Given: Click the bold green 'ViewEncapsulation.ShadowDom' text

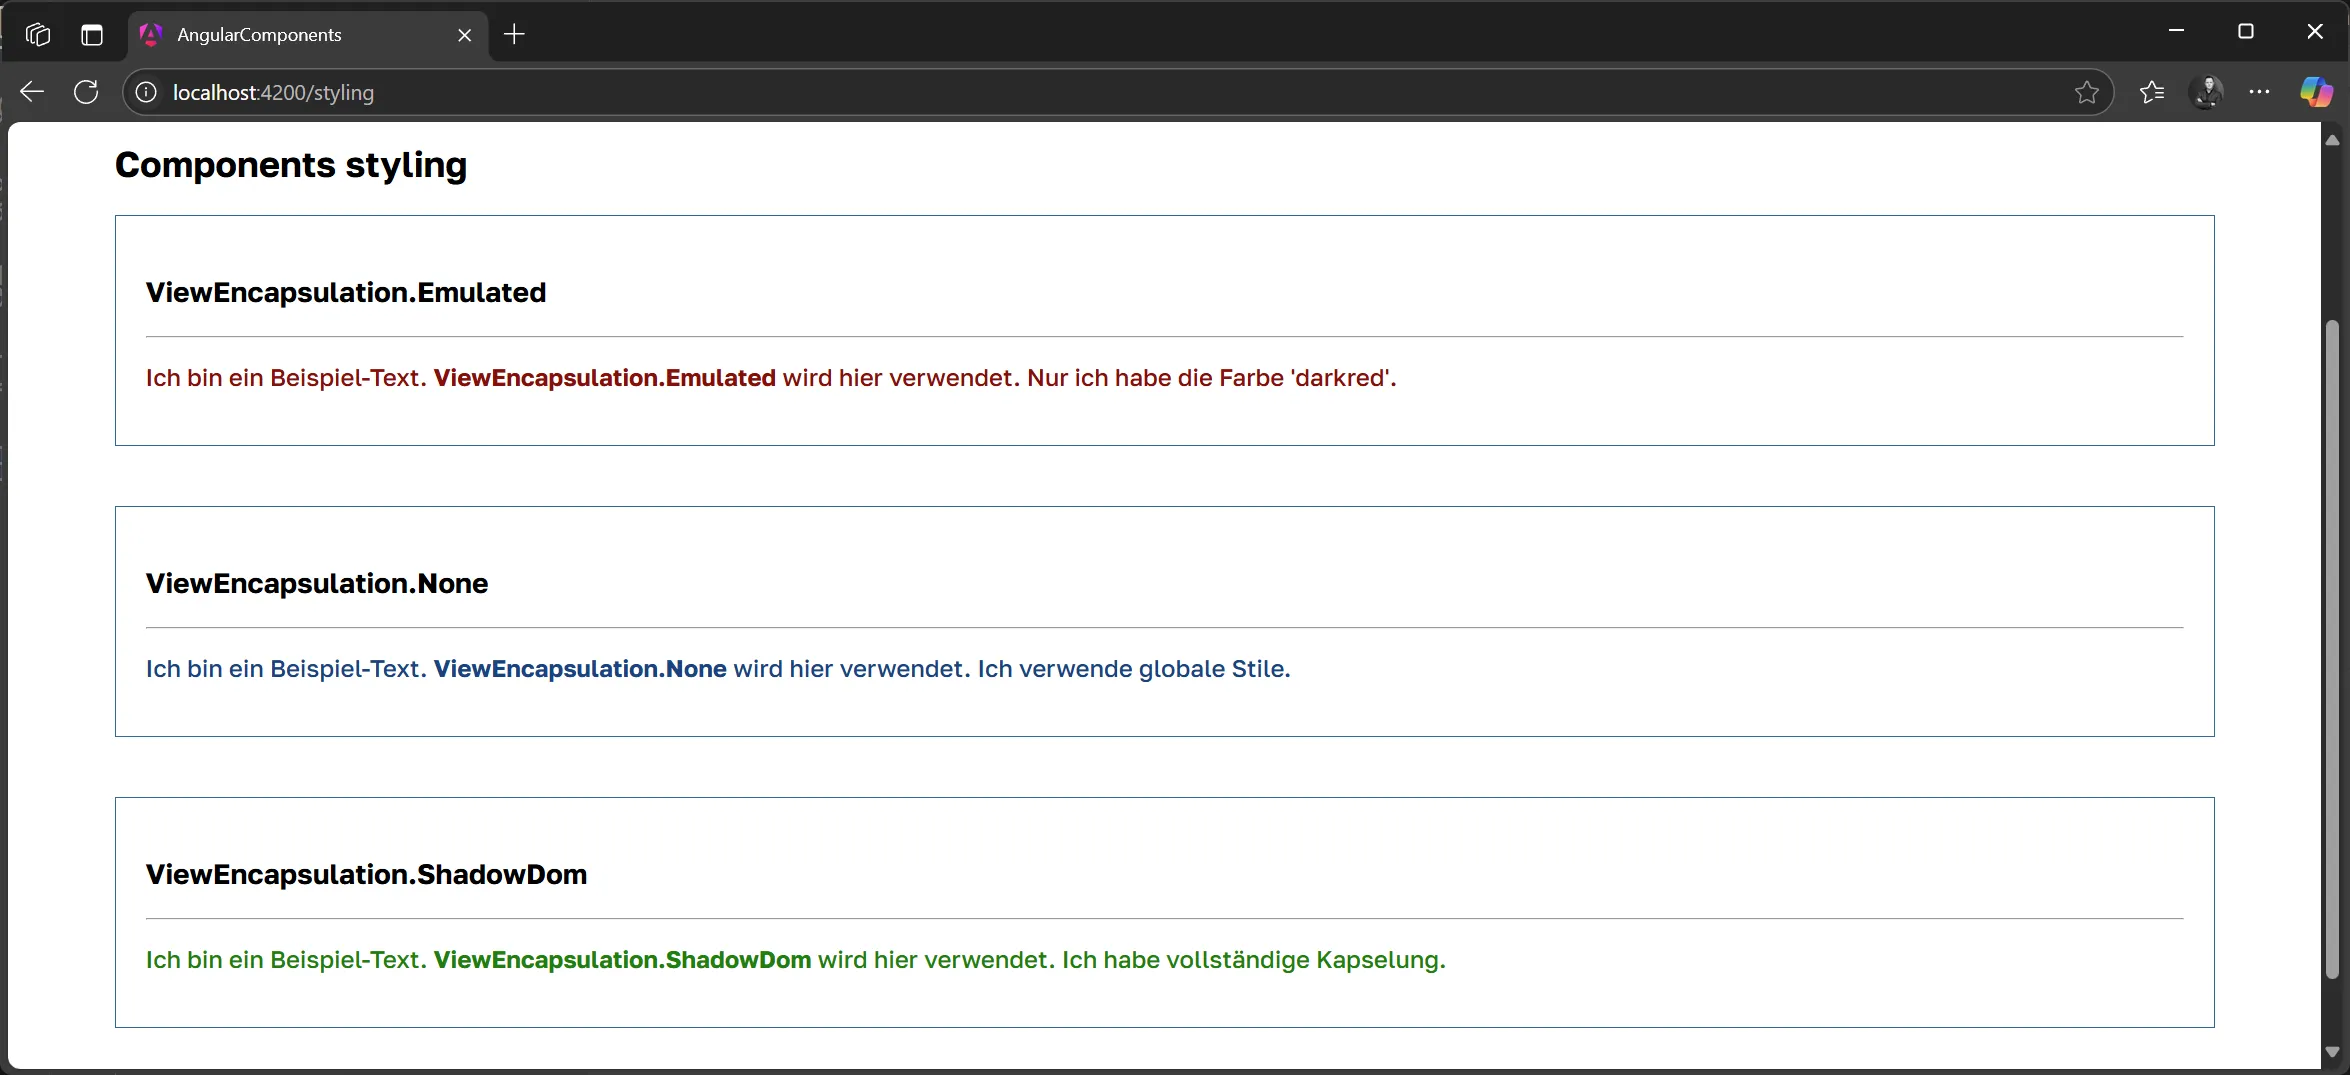Looking at the screenshot, I should tap(622, 960).
